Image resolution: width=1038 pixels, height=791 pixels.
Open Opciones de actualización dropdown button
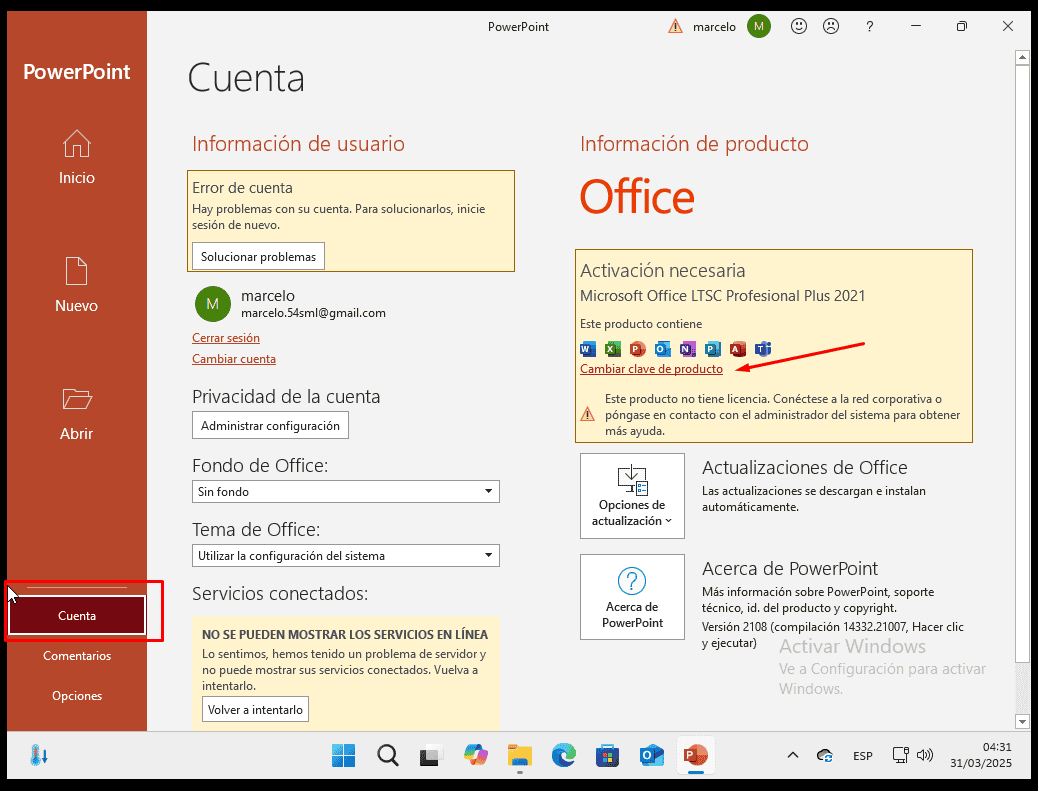[632, 496]
